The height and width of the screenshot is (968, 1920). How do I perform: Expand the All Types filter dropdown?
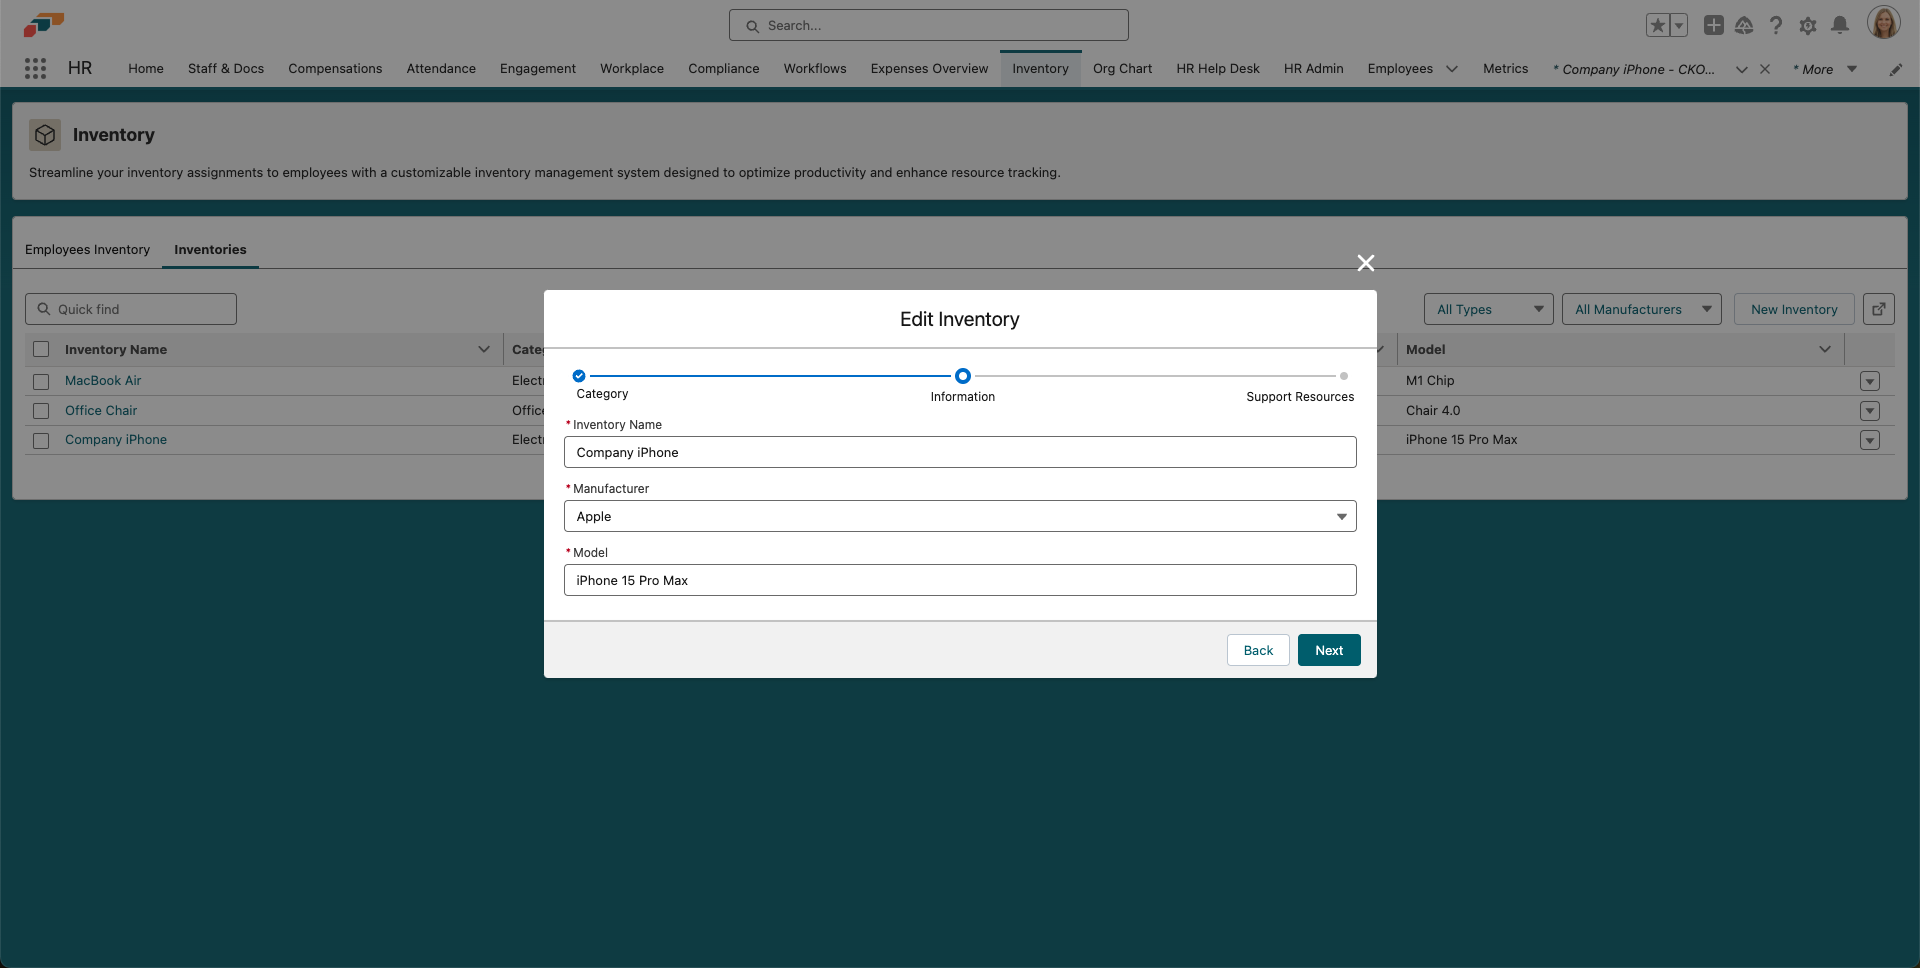(x=1488, y=309)
